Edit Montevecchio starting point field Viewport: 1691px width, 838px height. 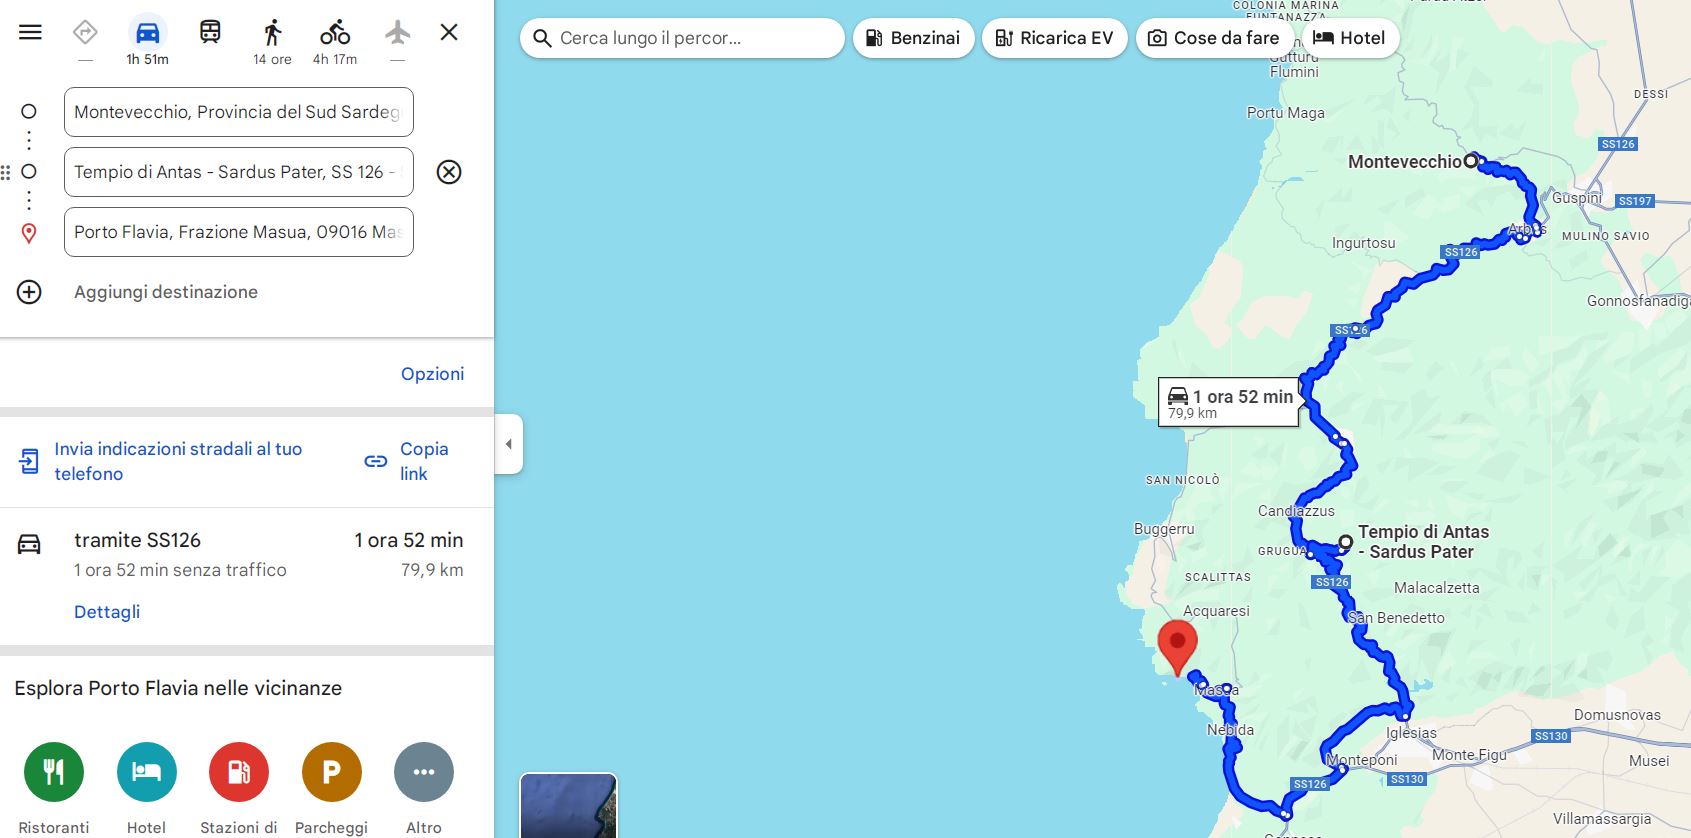point(239,112)
